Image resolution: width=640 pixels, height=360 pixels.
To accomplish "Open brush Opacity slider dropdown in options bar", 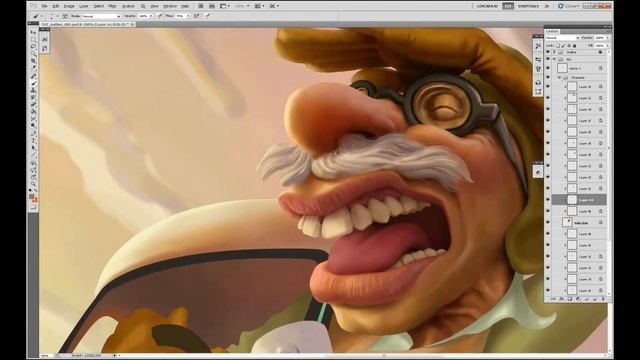I will click(151, 16).
